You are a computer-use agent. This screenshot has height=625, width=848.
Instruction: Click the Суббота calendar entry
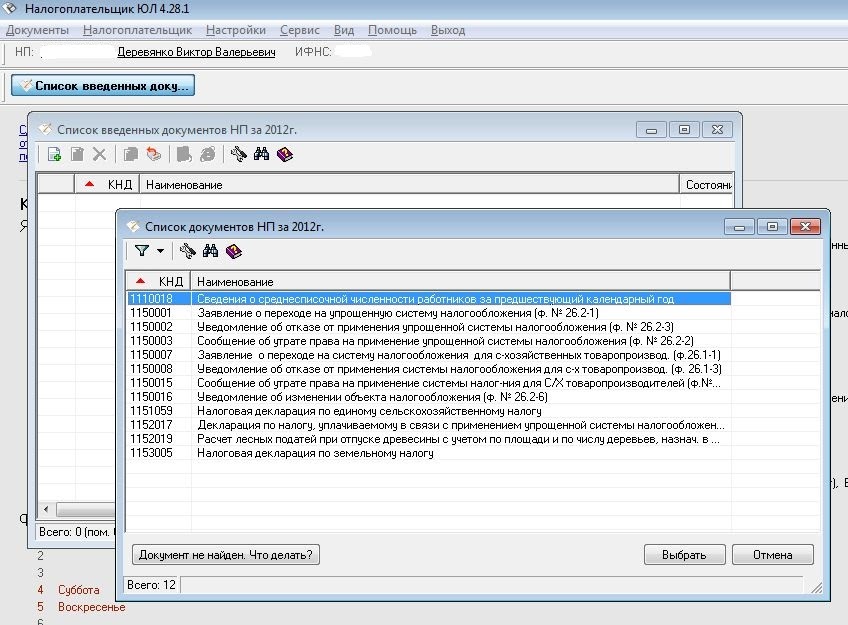coord(78,590)
